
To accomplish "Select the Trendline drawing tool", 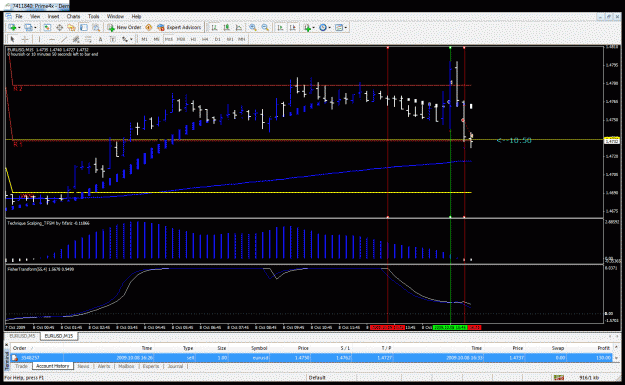I will pos(64,39).
